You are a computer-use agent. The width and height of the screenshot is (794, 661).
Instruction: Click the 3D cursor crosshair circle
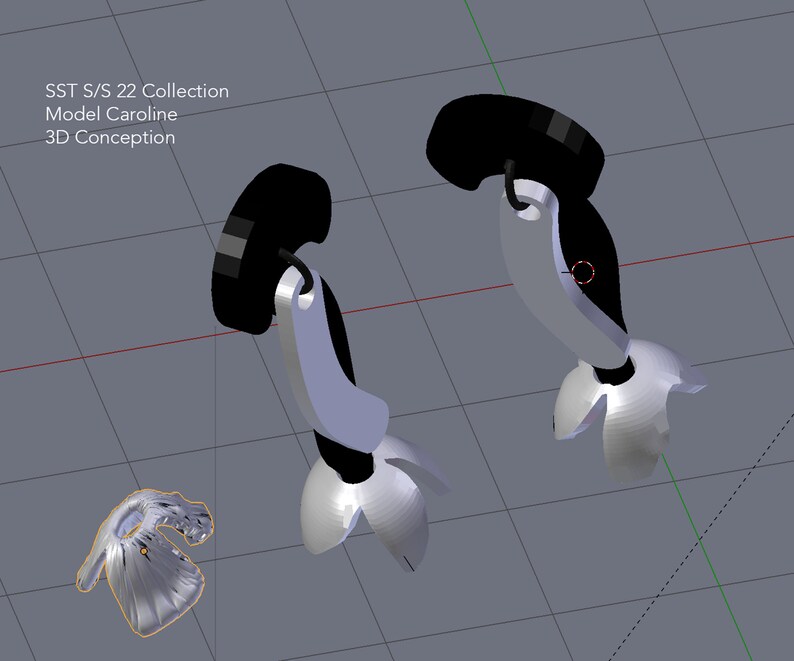coord(582,273)
